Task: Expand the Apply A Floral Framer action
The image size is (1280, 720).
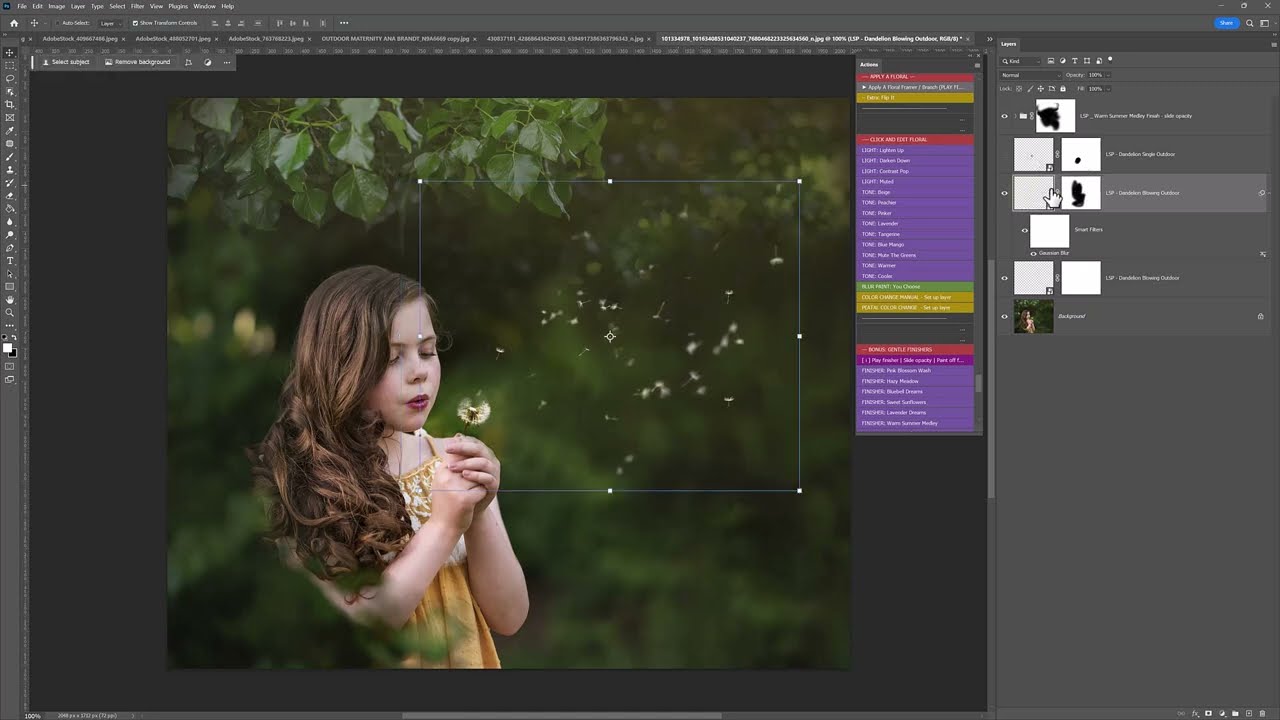Action: pyautogui.click(x=864, y=87)
